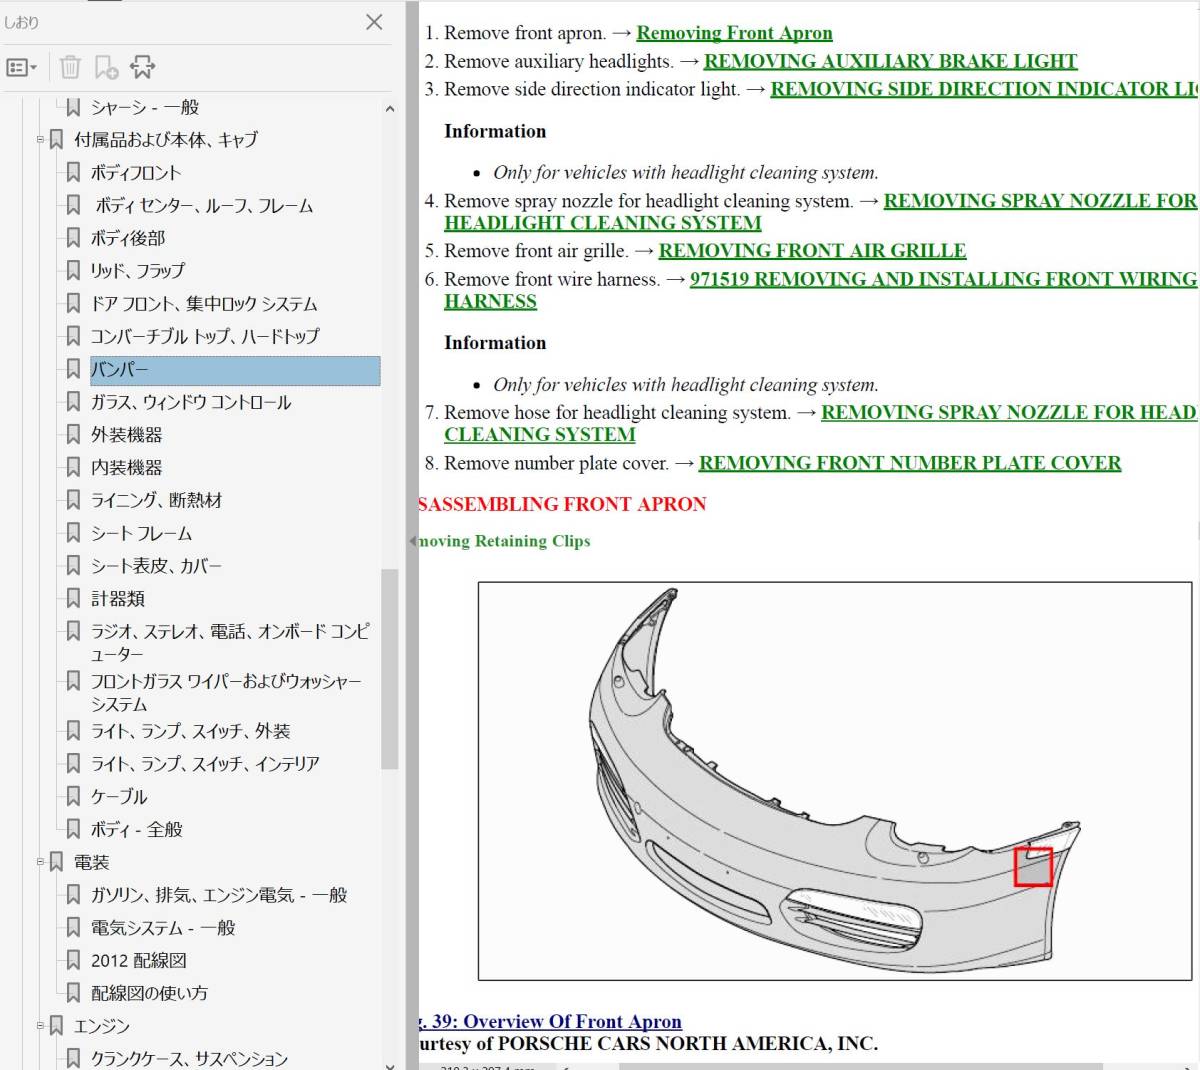
Task: Close the しおり bookmarks panel
Action: (x=374, y=22)
